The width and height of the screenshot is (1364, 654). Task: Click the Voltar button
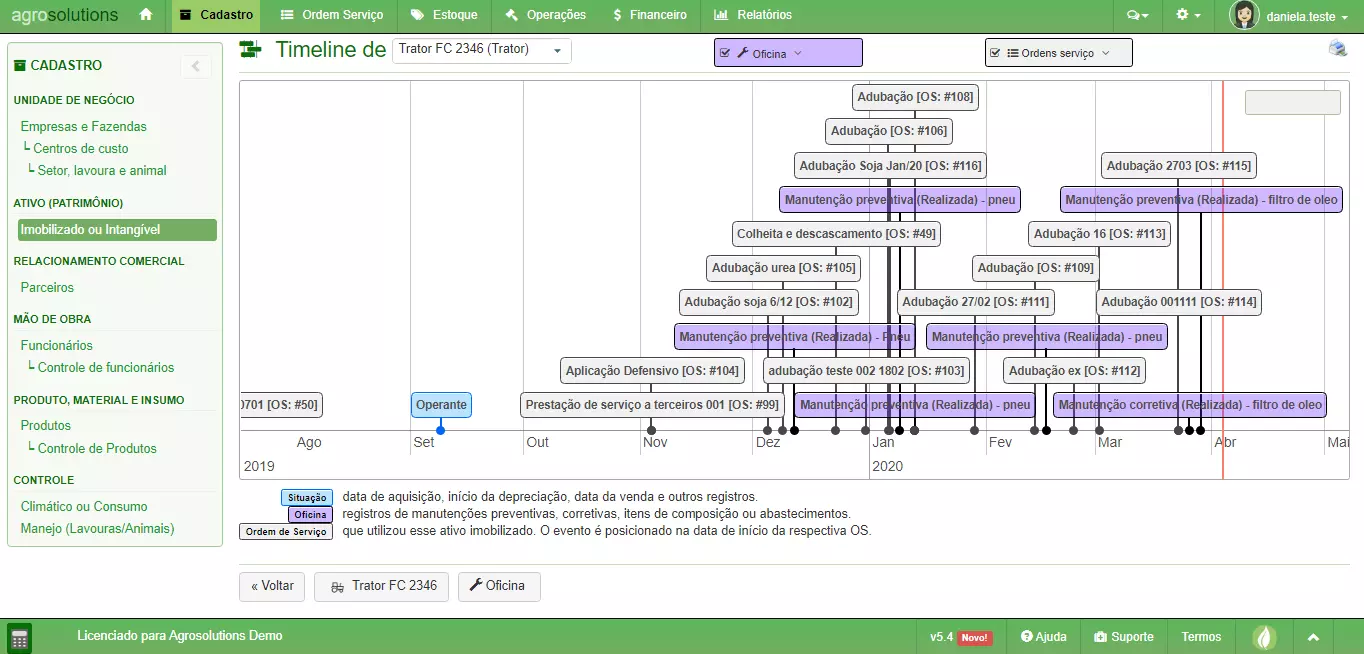point(272,586)
